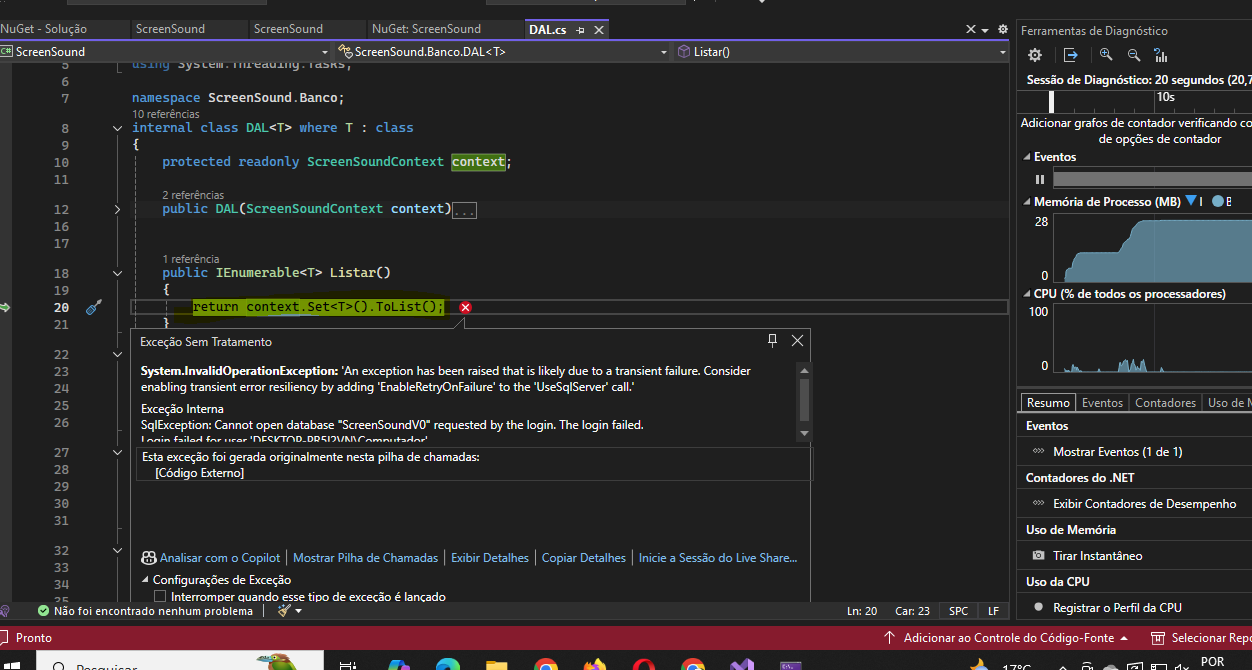Click the diagnostic timeline ruler selection marker
Viewport: 1252px width, 670px height.
coord(1051,101)
